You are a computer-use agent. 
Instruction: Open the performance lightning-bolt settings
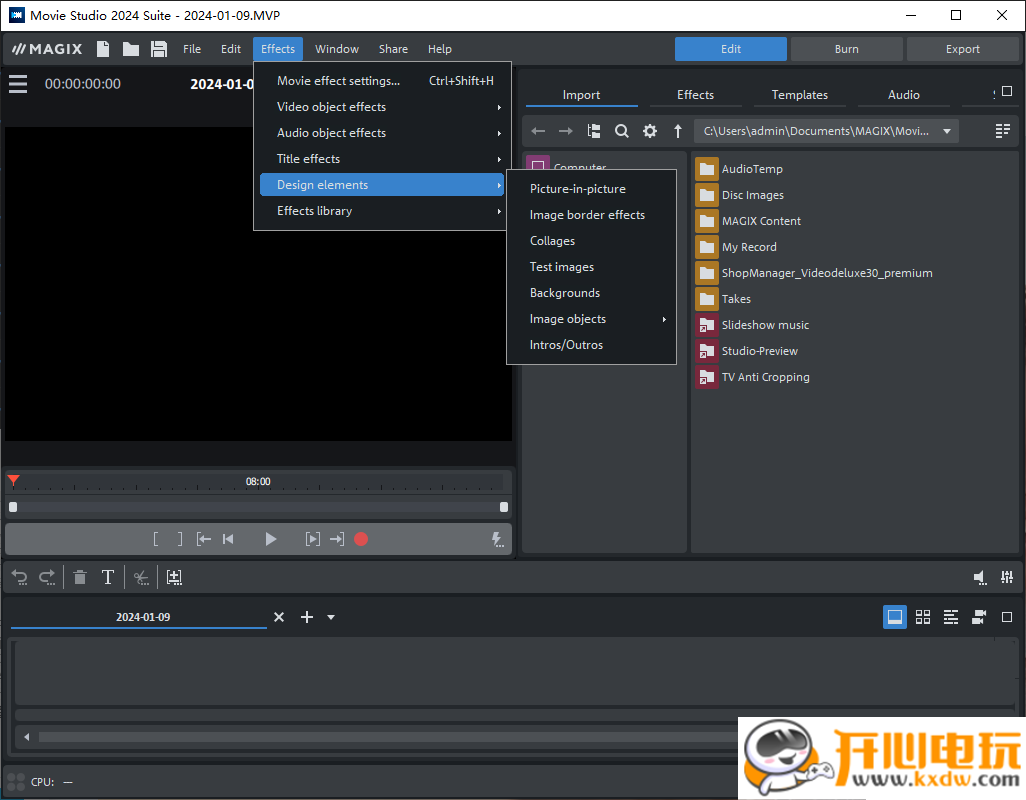[x=497, y=539]
